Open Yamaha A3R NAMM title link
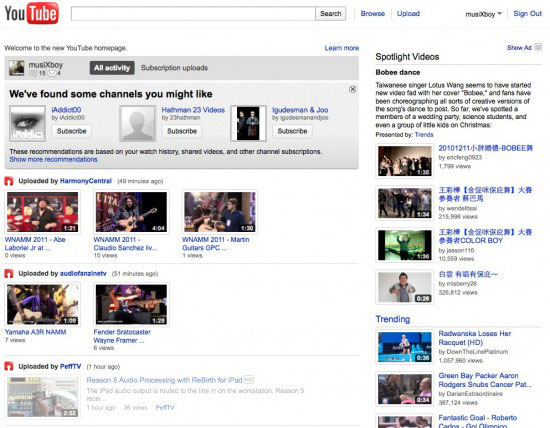The height and width of the screenshot is (428, 550). [x=35, y=332]
